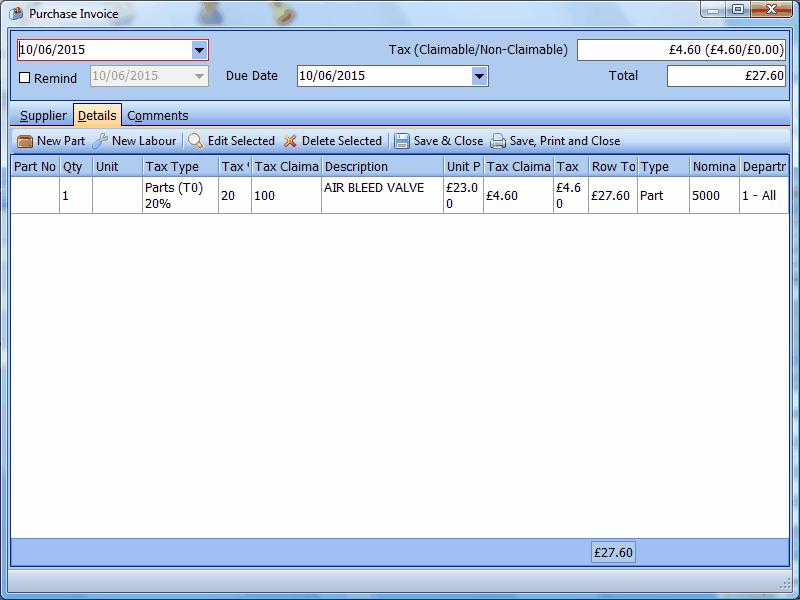Click the footer total £27.60
Viewport: 800px width, 600px height.
(613, 553)
